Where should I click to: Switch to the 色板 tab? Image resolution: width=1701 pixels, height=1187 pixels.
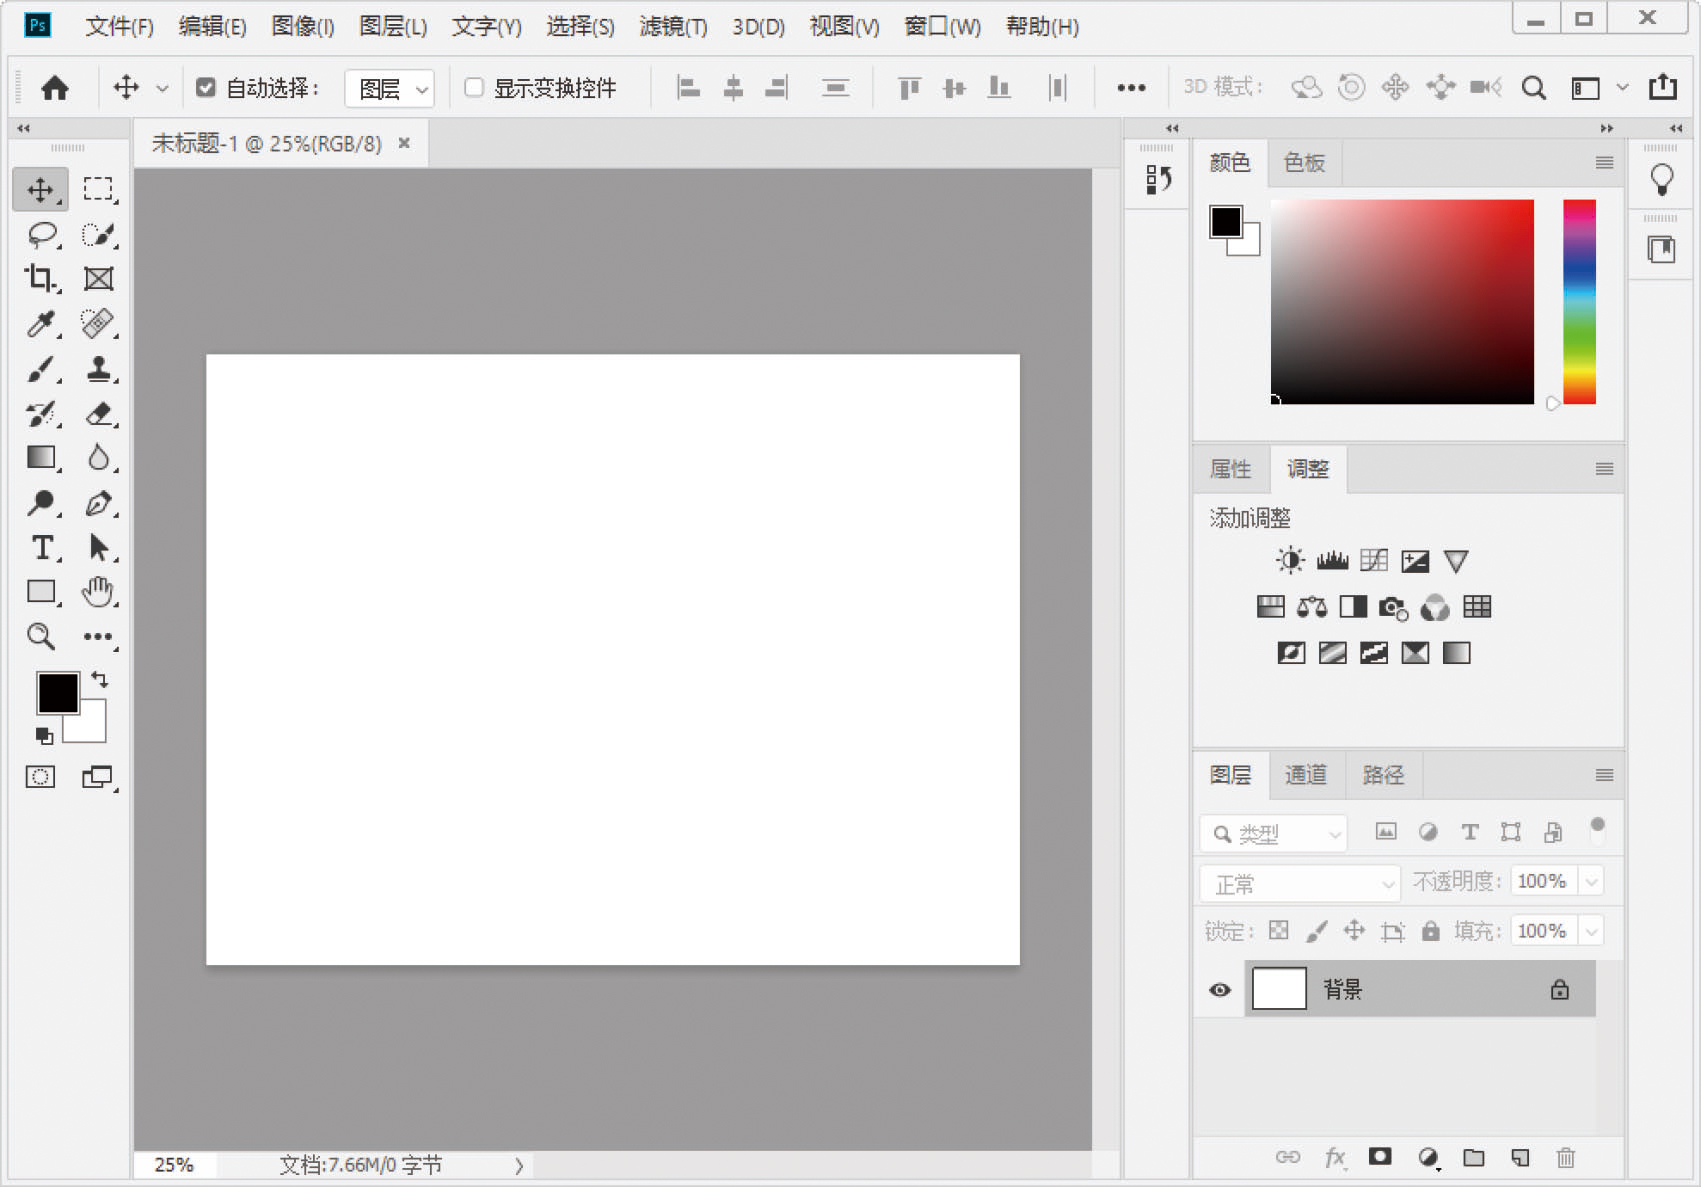click(1304, 163)
